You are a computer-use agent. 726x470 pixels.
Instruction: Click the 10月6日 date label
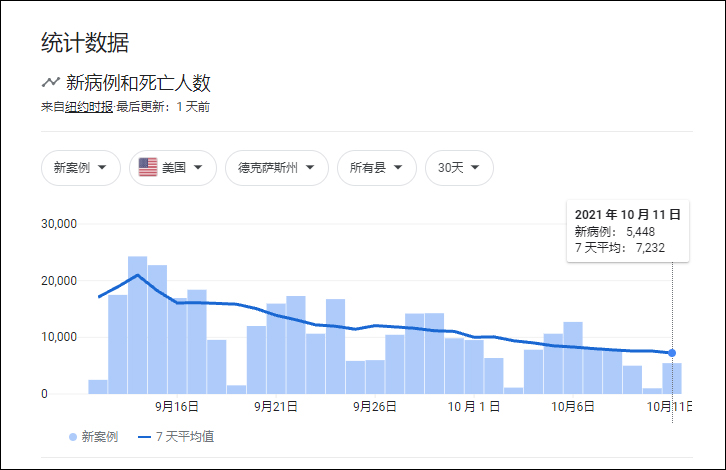(573, 407)
